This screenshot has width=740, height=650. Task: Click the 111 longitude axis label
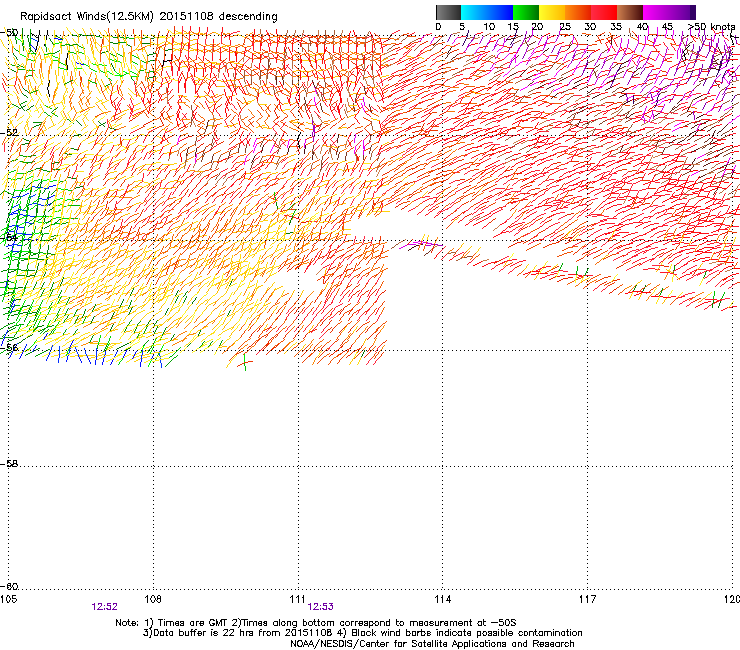coord(298,599)
